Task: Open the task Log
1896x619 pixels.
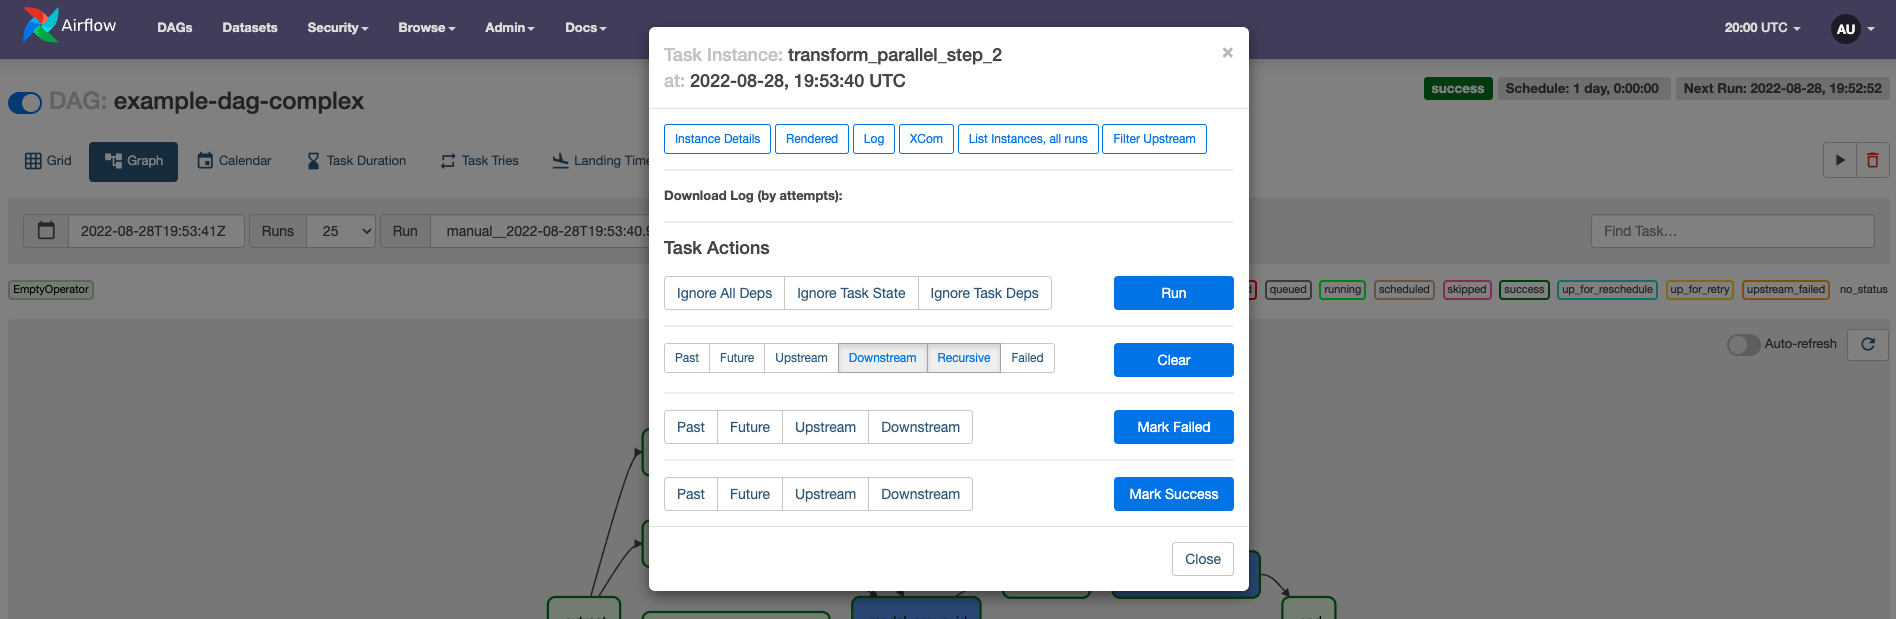Action: 874,139
